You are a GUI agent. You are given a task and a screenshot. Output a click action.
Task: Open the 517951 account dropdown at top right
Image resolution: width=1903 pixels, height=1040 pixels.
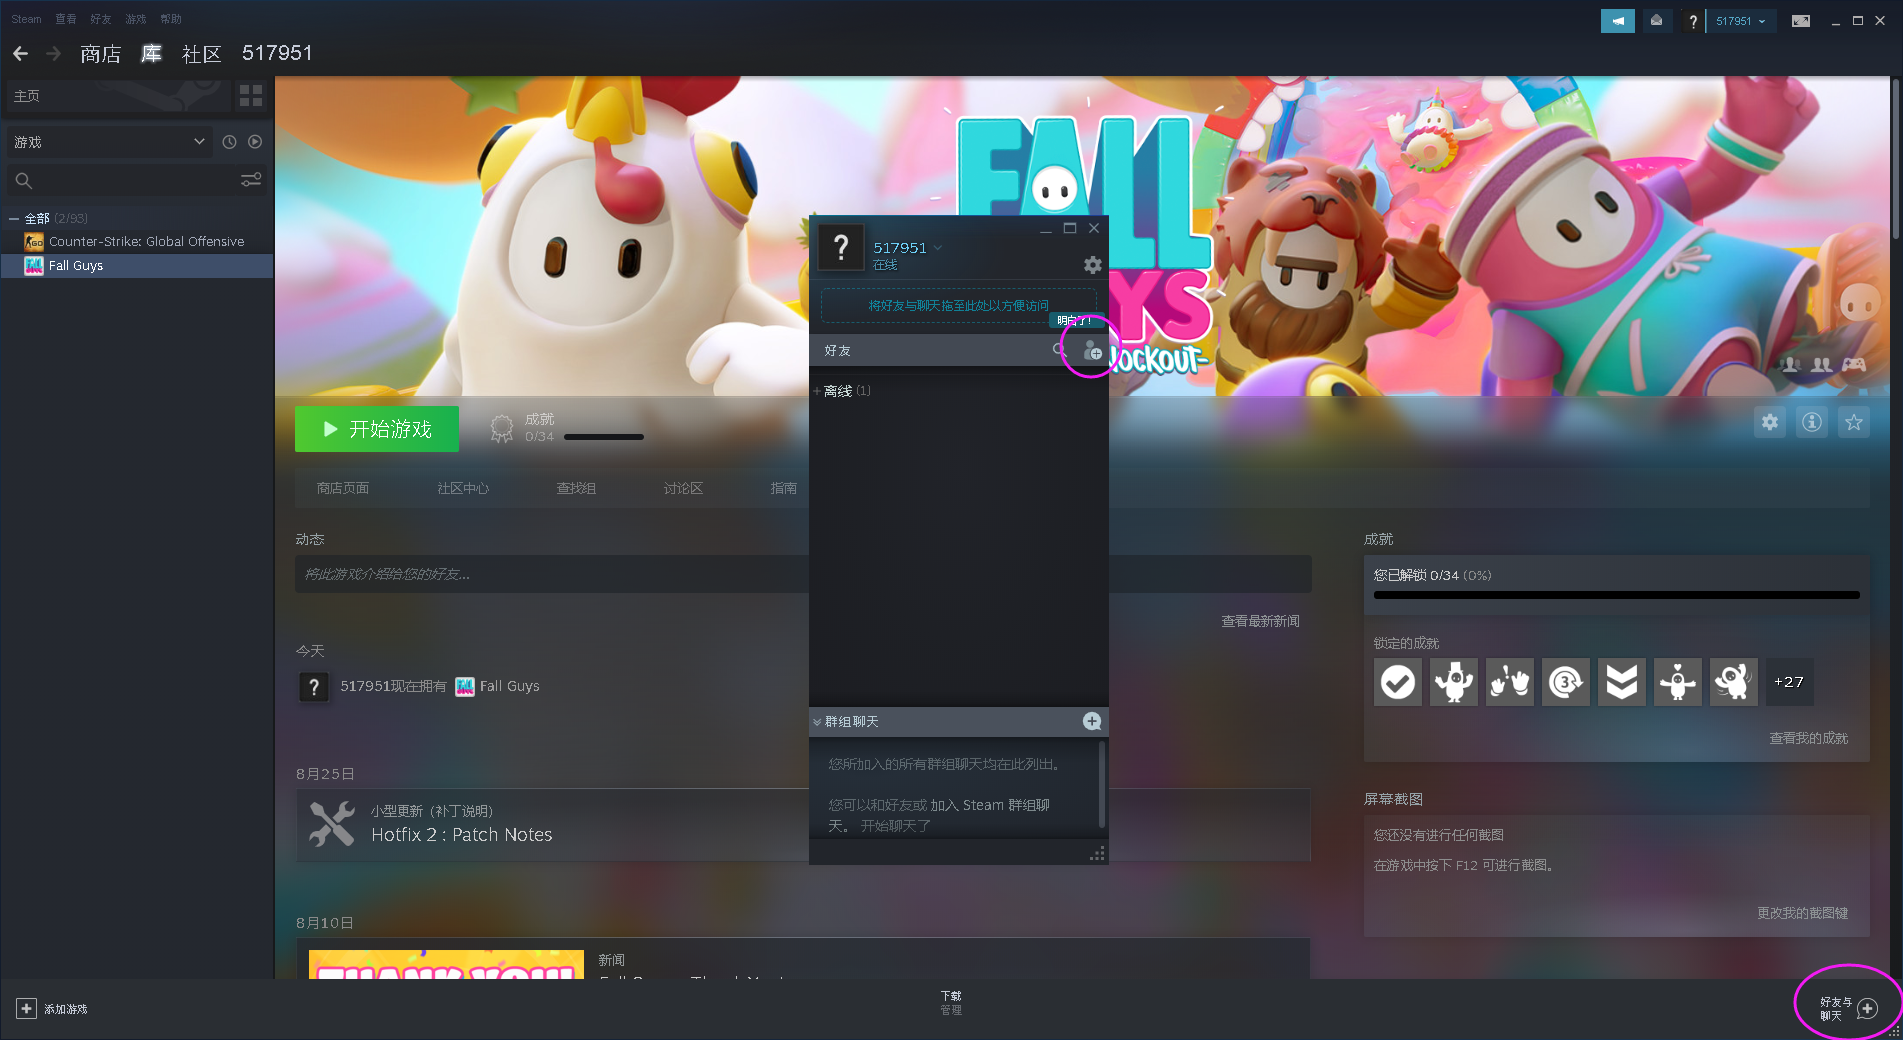point(1740,21)
